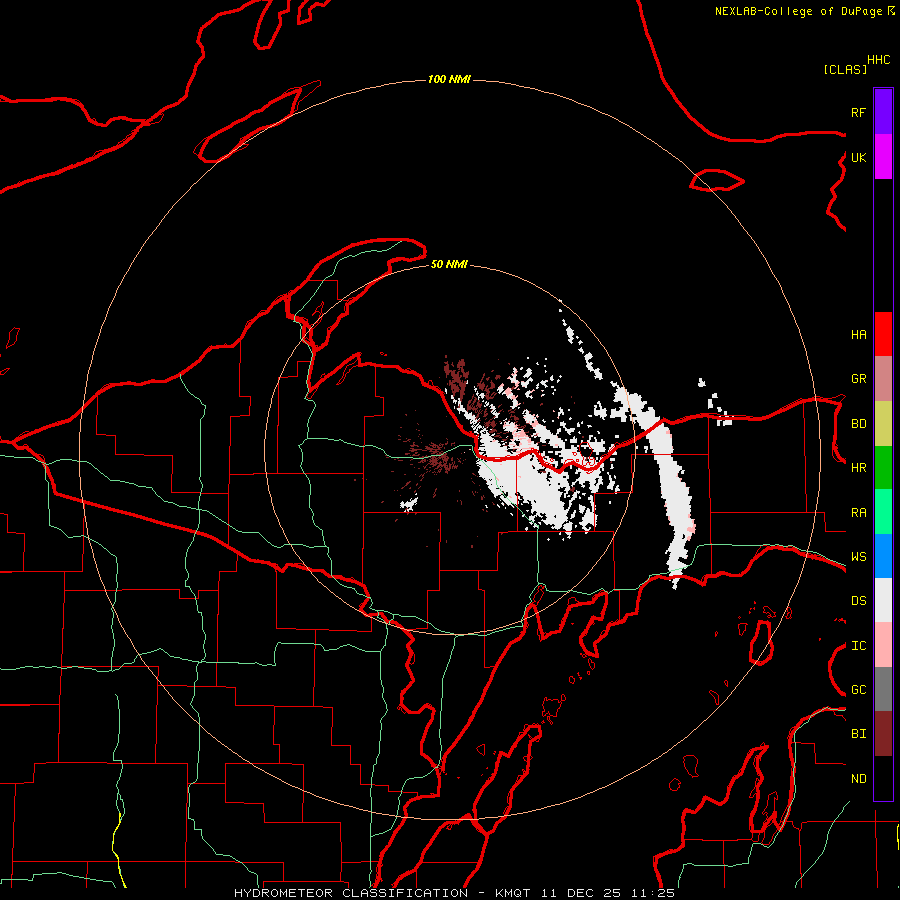Click the DS white legend swatch
The height and width of the screenshot is (900, 900).
[x=883, y=600]
